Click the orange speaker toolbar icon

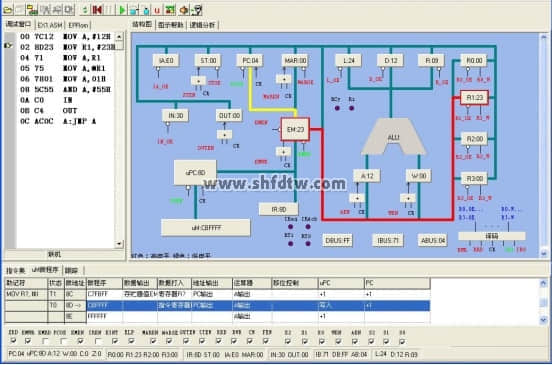click(184, 10)
